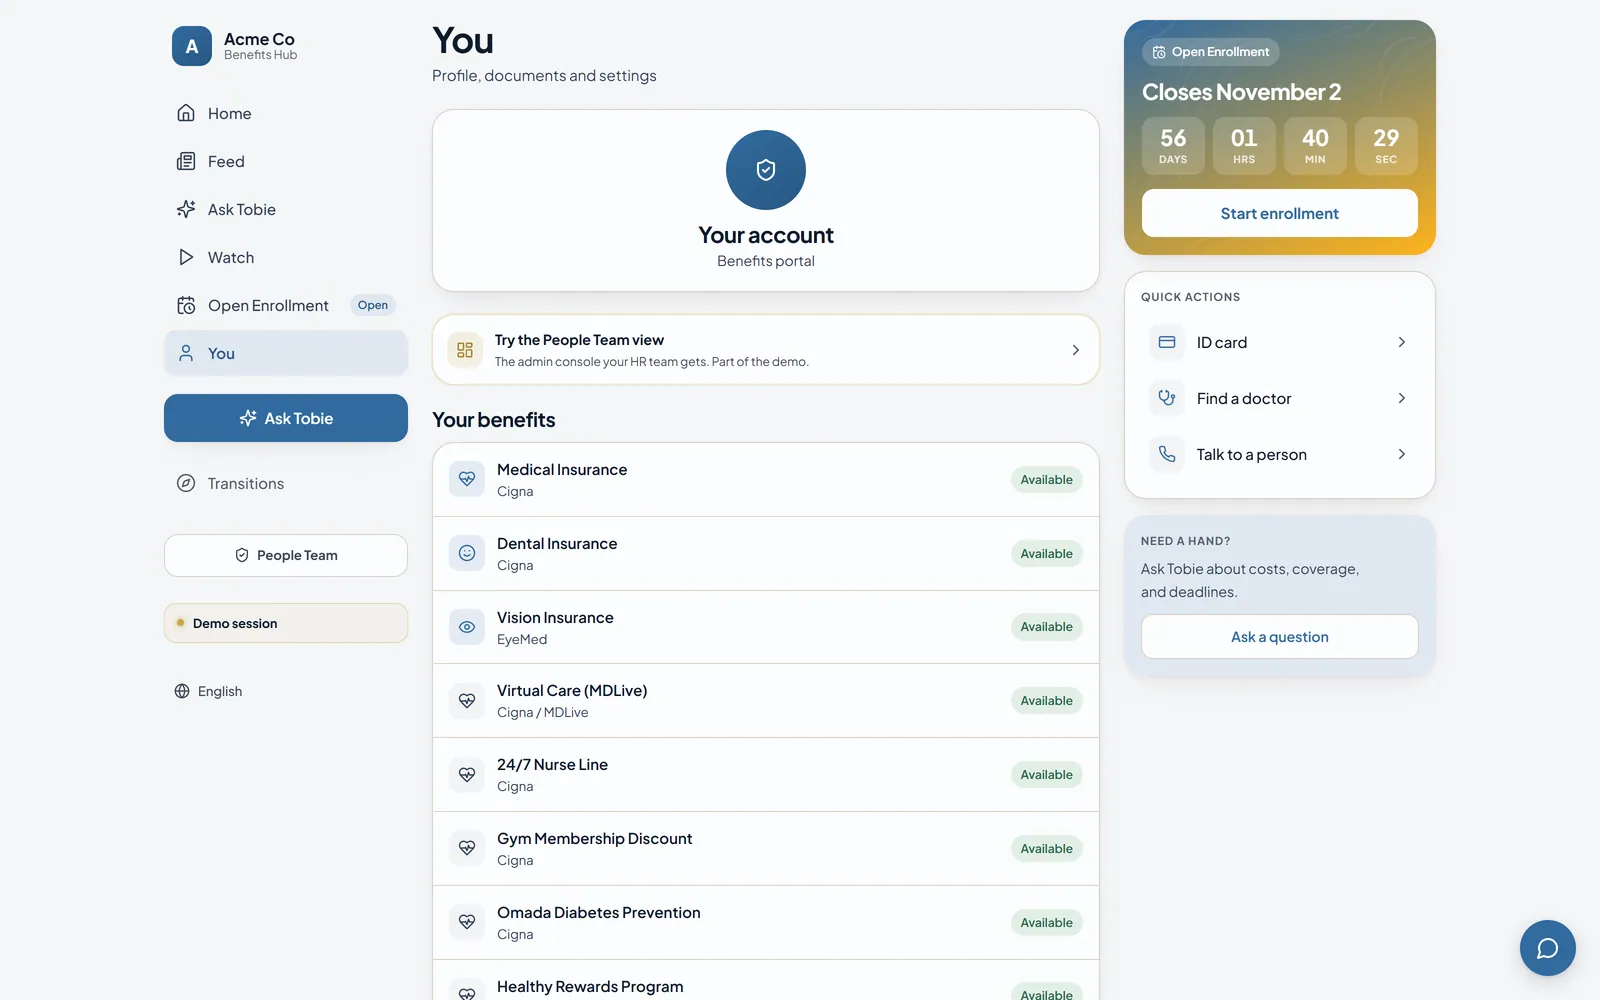The width and height of the screenshot is (1600, 1000).
Task: Click the Gym Membership Discount icon
Action: point(467,848)
